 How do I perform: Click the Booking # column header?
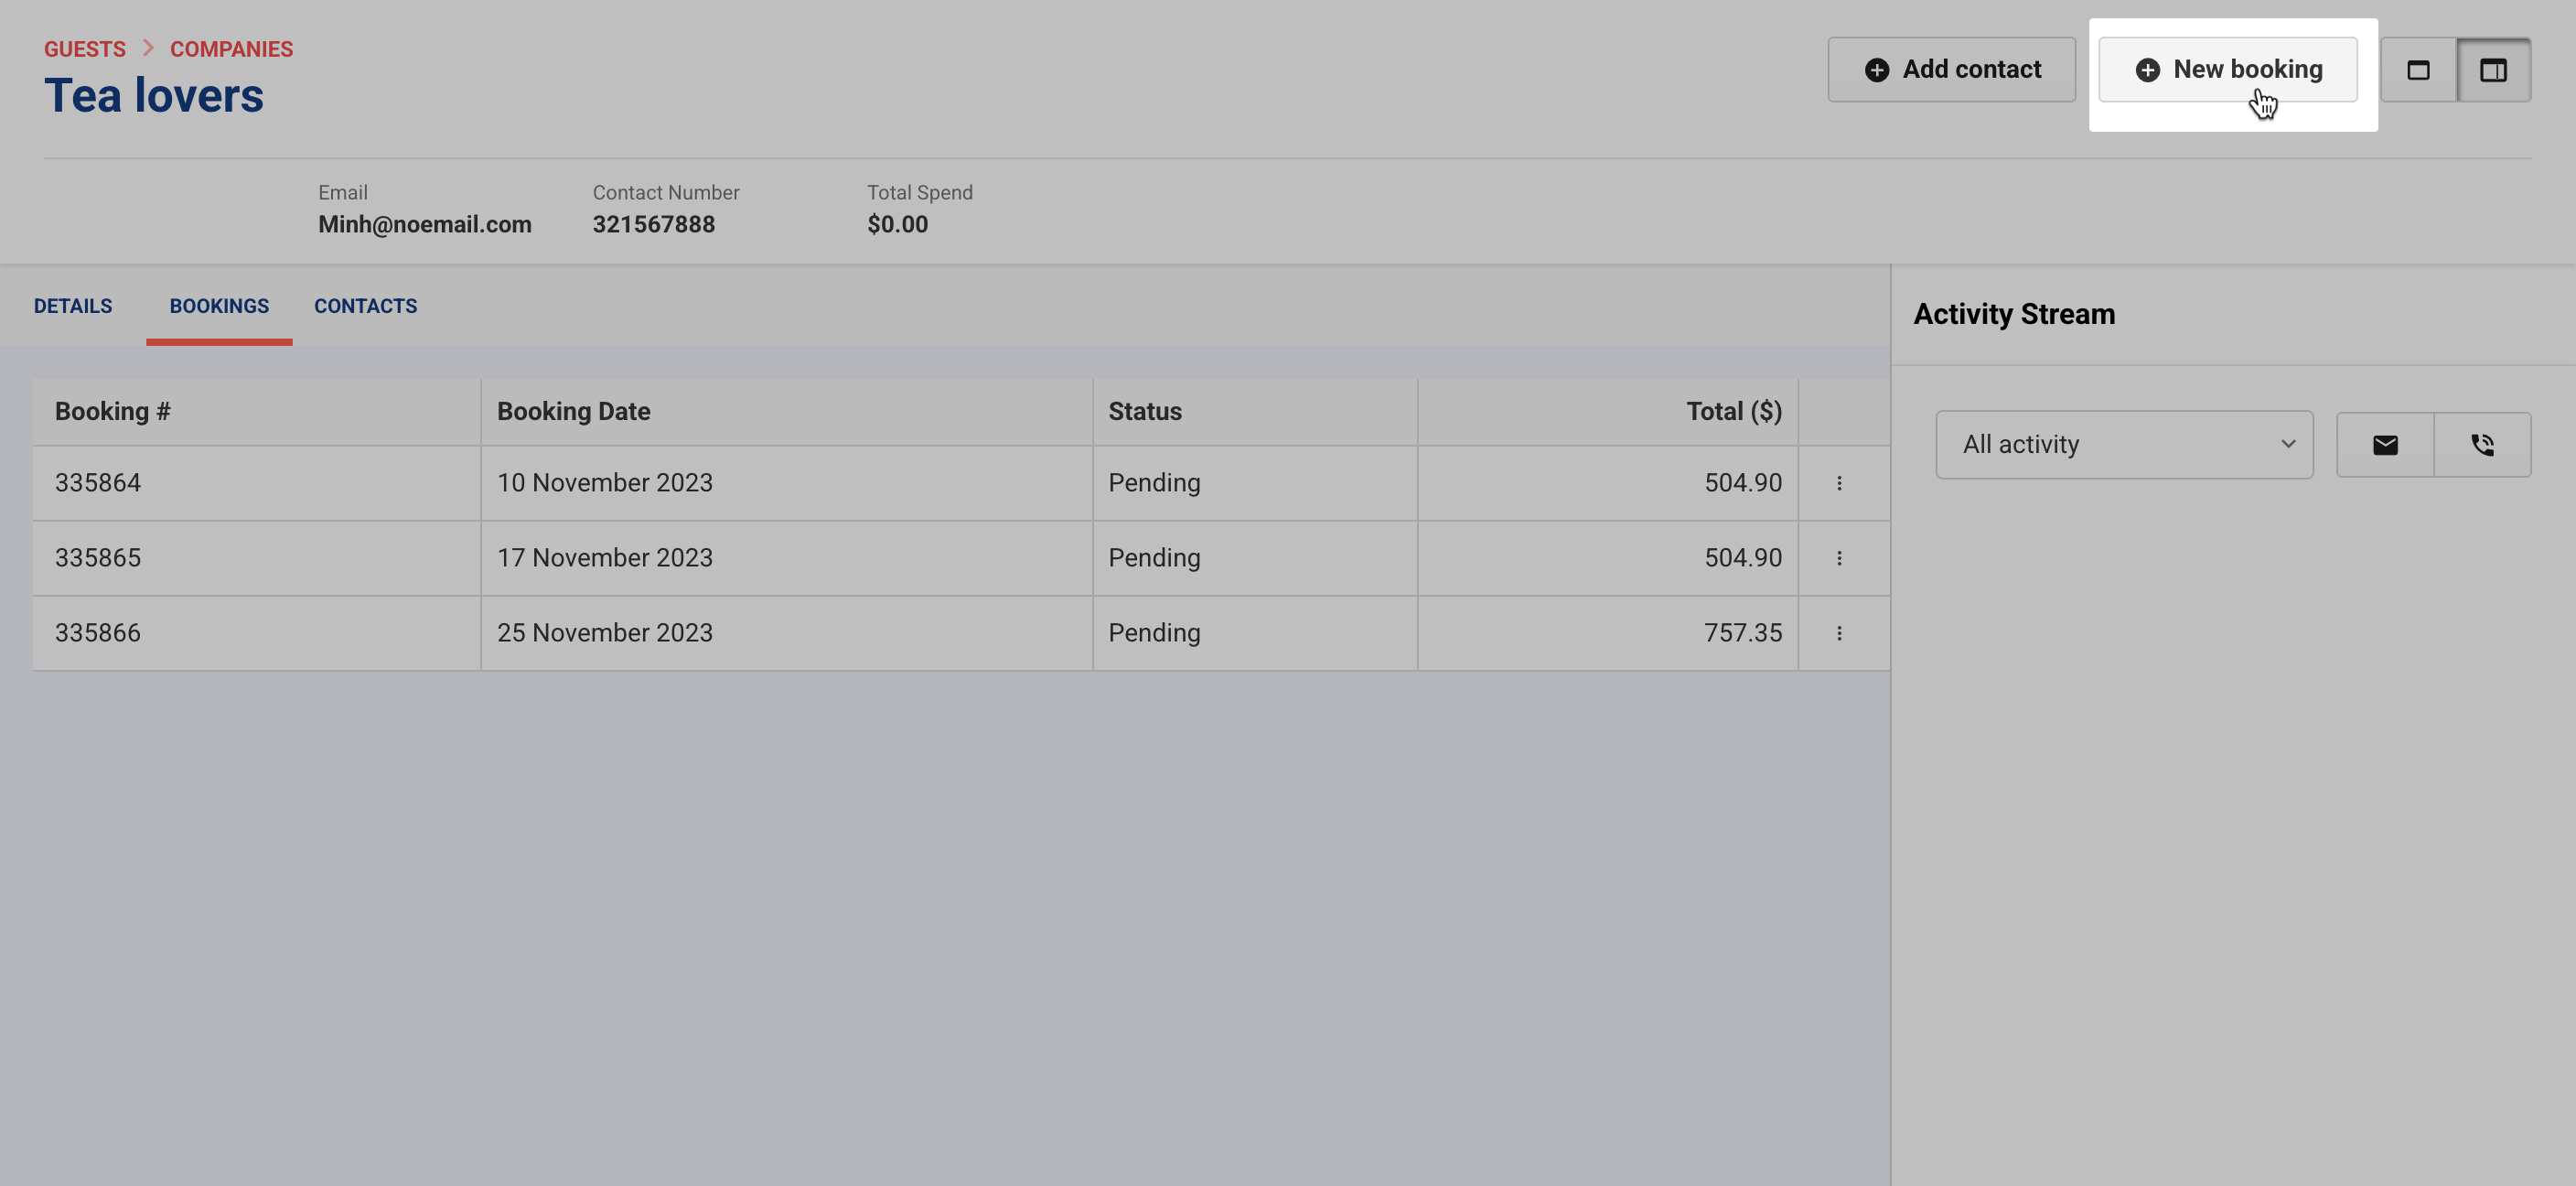(x=113, y=411)
